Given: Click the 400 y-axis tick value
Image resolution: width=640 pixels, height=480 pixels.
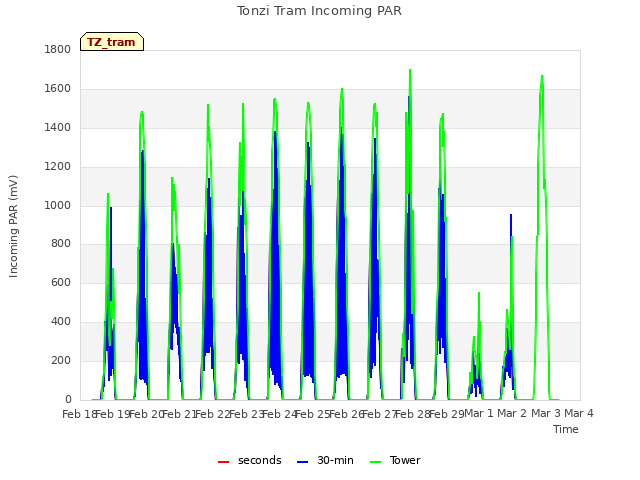Looking at the screenshot, I should (61, 322).
